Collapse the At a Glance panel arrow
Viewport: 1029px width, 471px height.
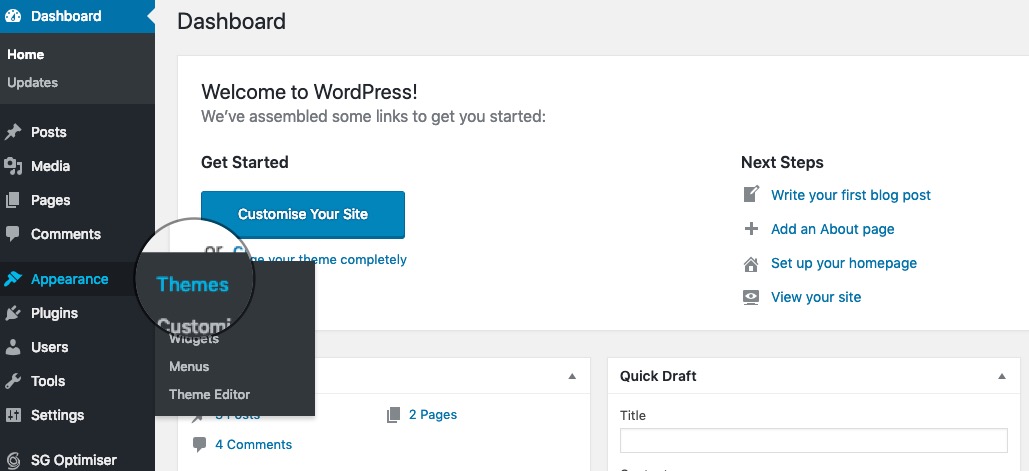[572, 377]
